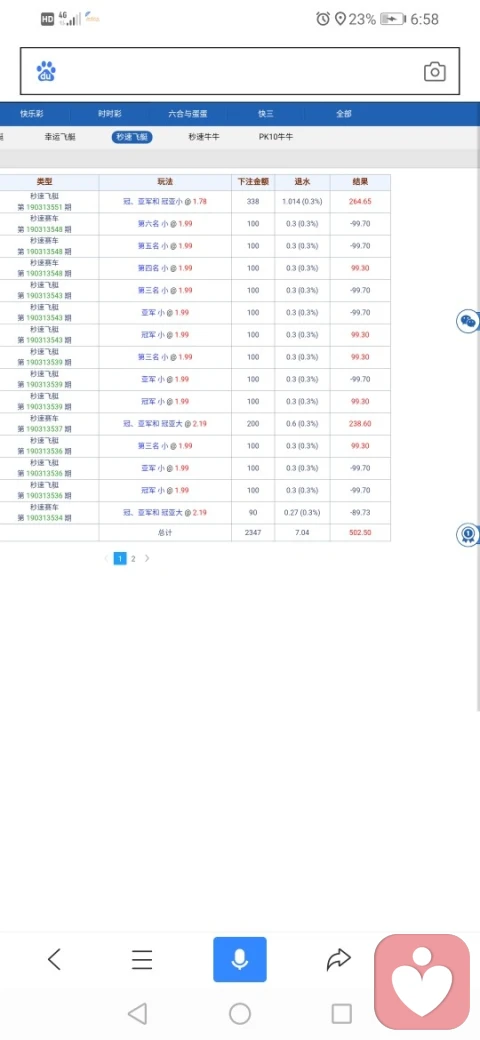Tap the blue microphone voice search button
480x1040 pixels.
click(x=240, y=959)
